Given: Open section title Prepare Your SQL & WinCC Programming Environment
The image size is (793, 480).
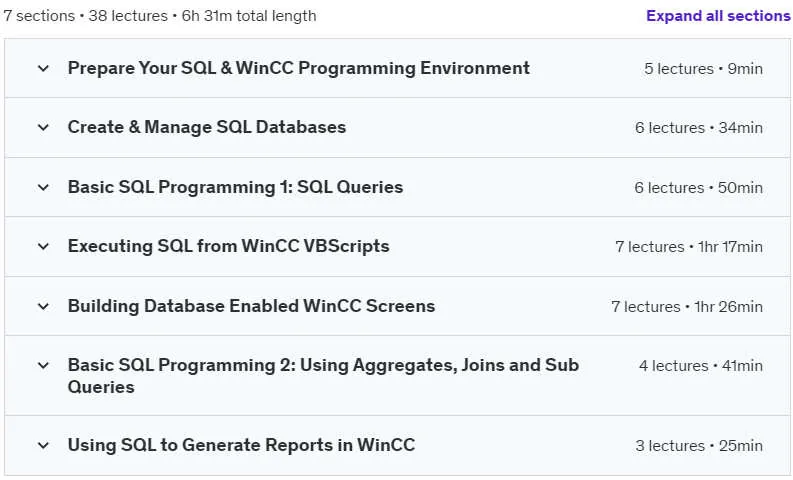Looking at the screenshot, I should (298, 68).
